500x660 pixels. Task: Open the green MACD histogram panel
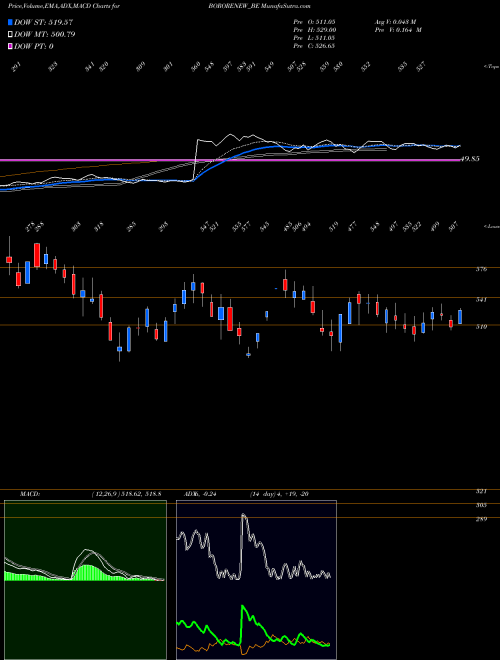pyautogui.click(x=85, y=580)
